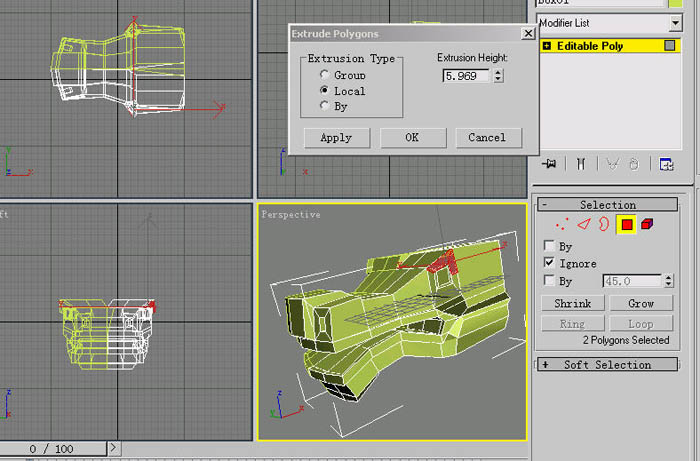700x461 pixels.
Task: Select Polygon sub-object level icon
Action: [x=626, y=224]
